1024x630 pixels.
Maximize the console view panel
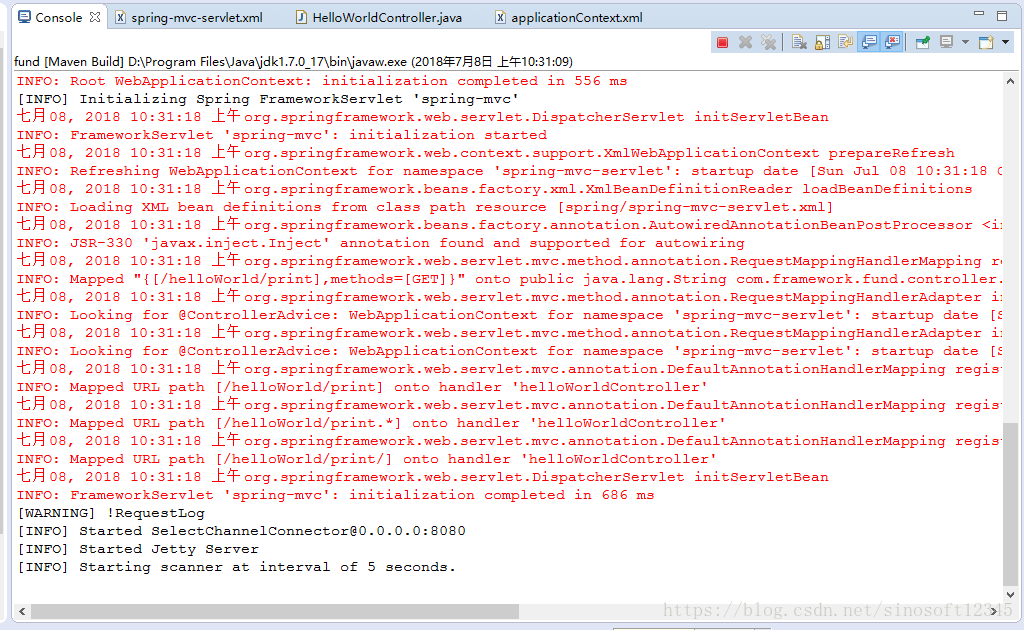[x=1002, y=15]
